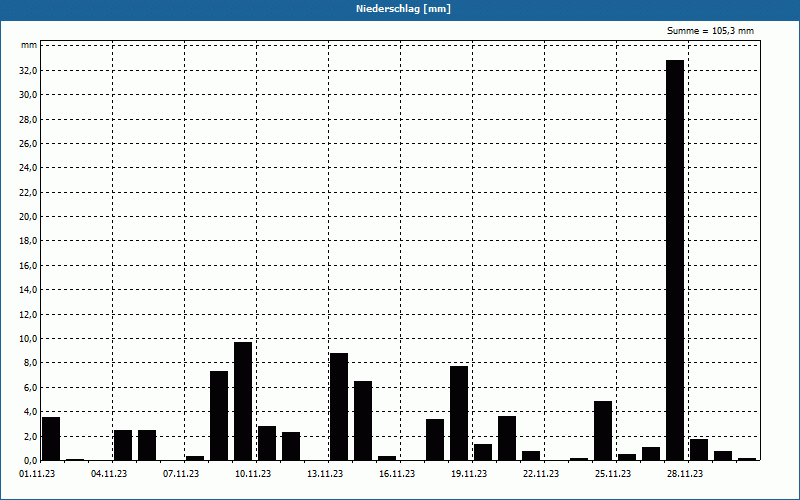Select the 'Summe = 105,3 mm' total label
Viewport: 800px width, 500px height.
click(x=710, y=31)
